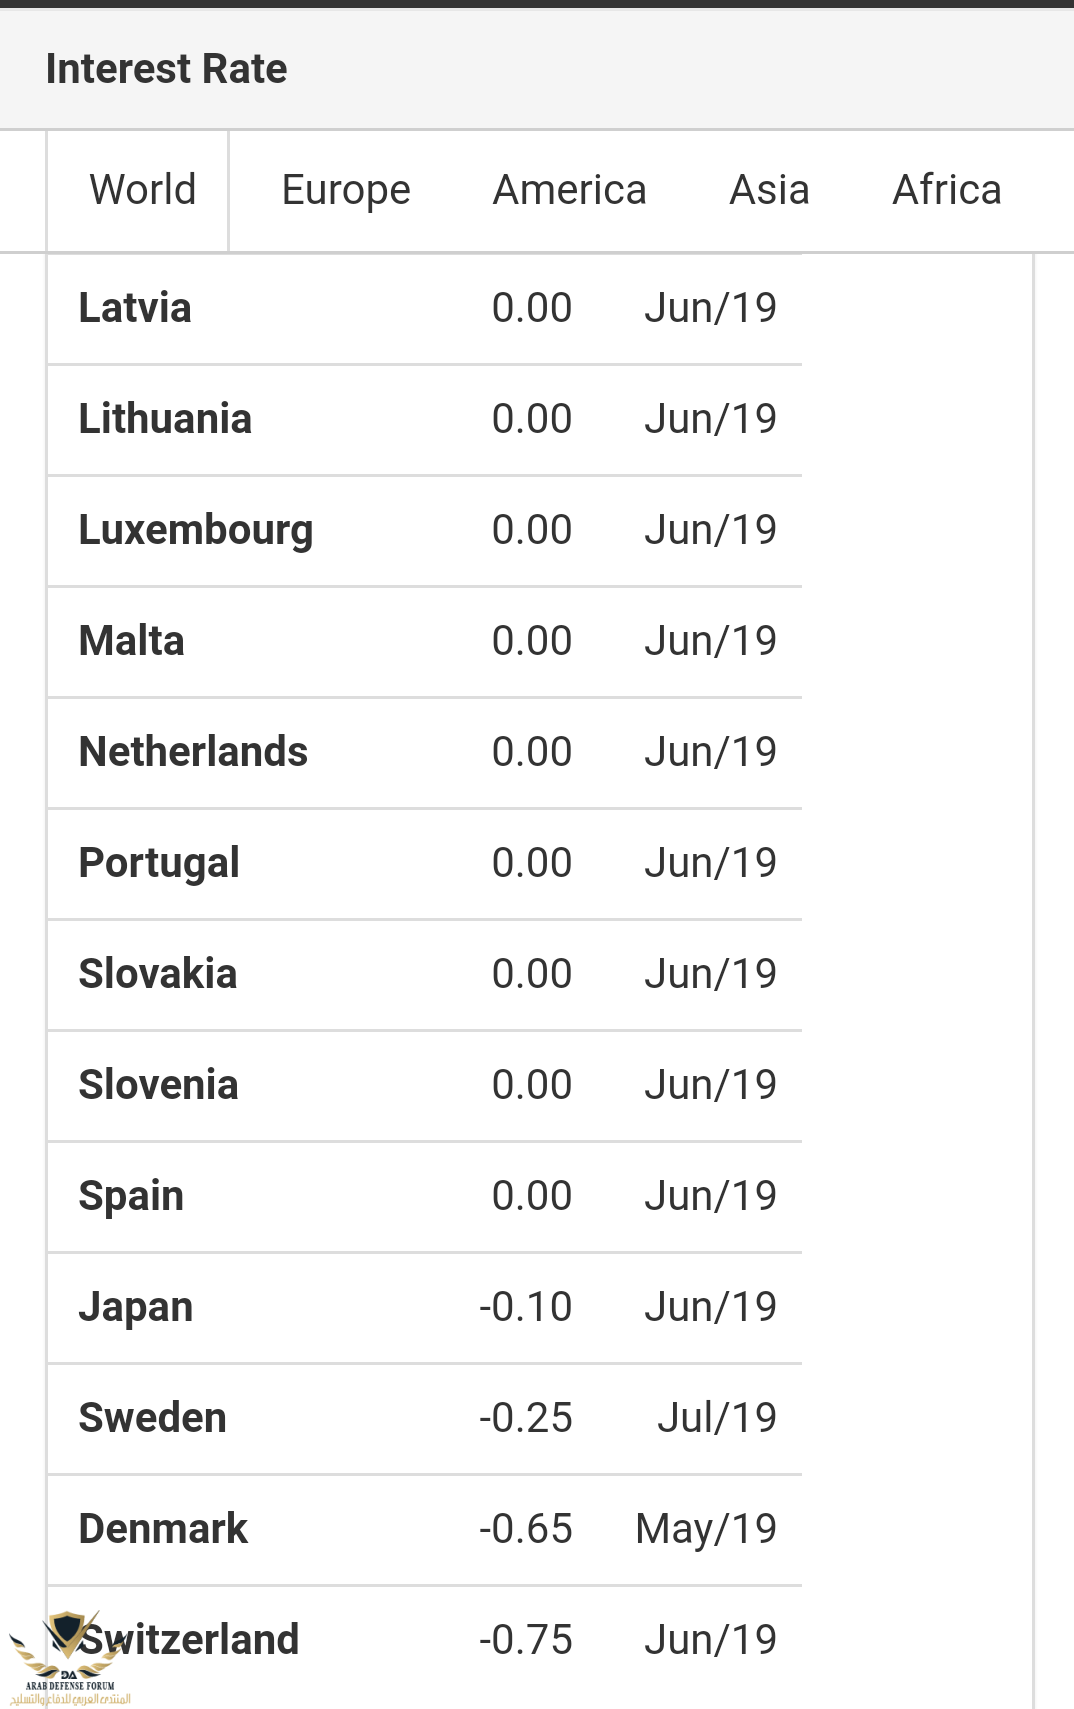1074x1709 pixels.
Task: Select Denmark in the table
Action: [163, 1529]
